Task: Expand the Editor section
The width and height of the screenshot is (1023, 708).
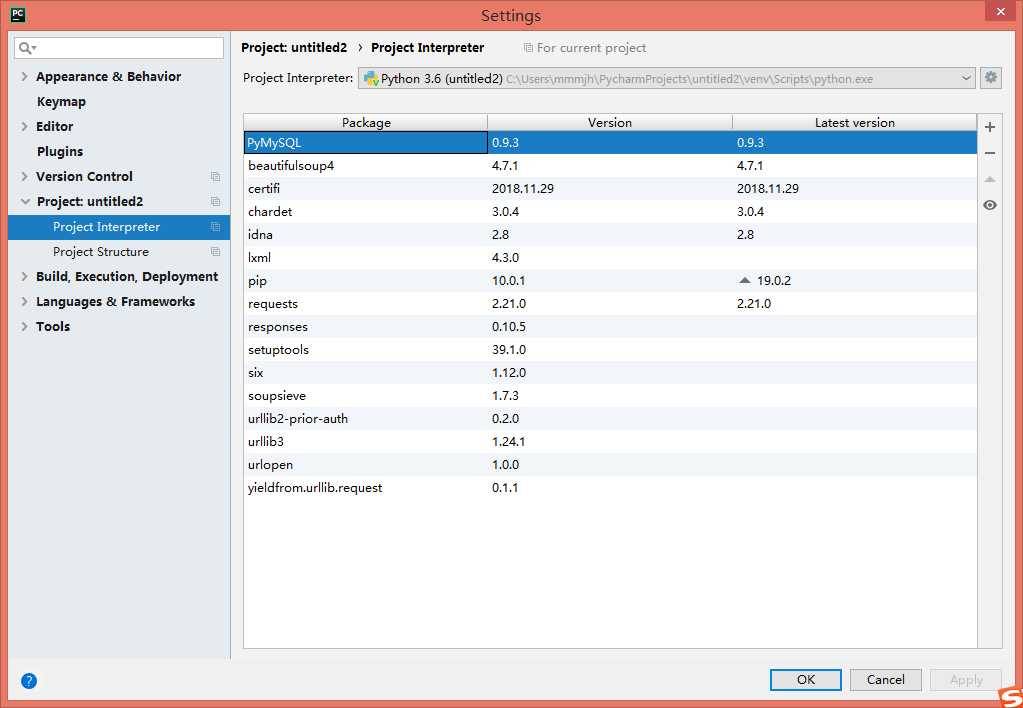Action: pos(24,127)
